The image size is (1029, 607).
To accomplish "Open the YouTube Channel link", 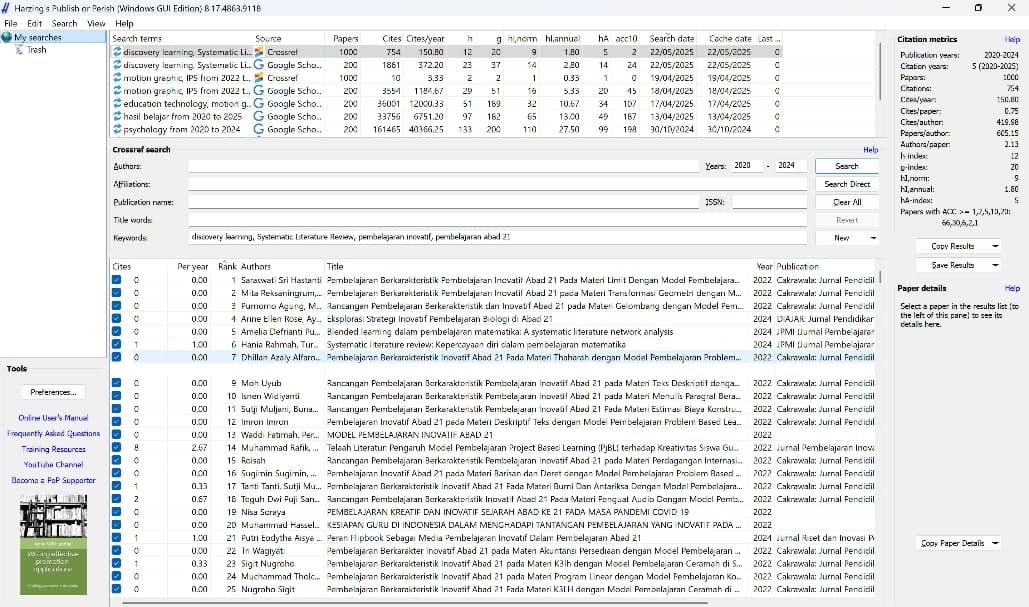I will point(53,465).
